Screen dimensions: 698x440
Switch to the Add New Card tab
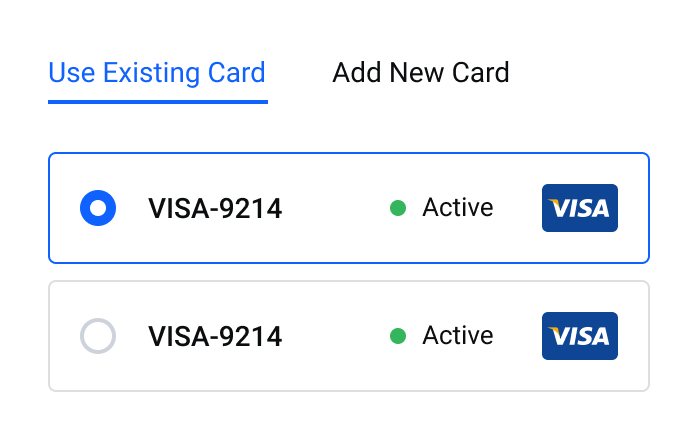pos(421,73)
